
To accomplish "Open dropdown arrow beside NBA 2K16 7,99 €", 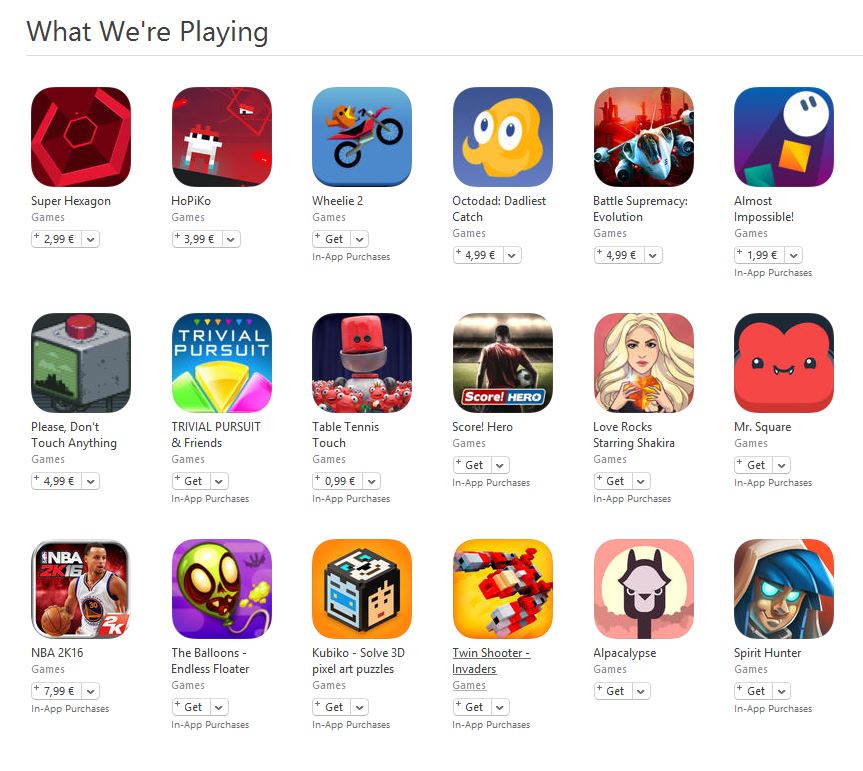I will 91,691.
